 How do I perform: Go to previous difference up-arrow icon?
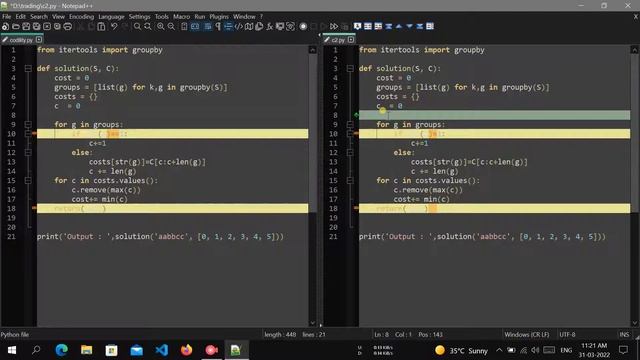399,27
